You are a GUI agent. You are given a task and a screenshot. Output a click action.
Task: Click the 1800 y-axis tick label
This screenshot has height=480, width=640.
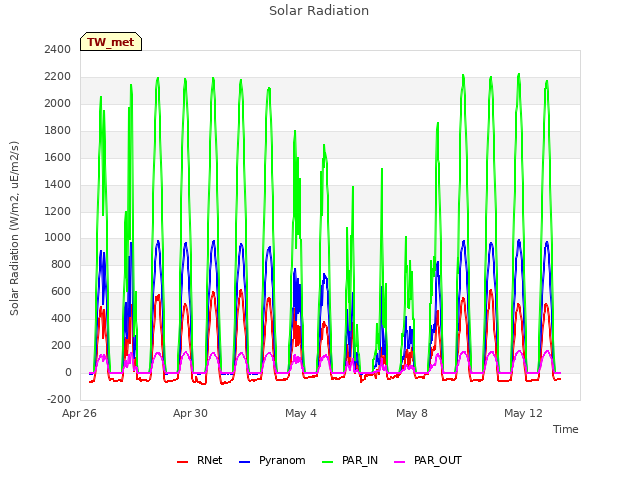click(x=58, y=130)
